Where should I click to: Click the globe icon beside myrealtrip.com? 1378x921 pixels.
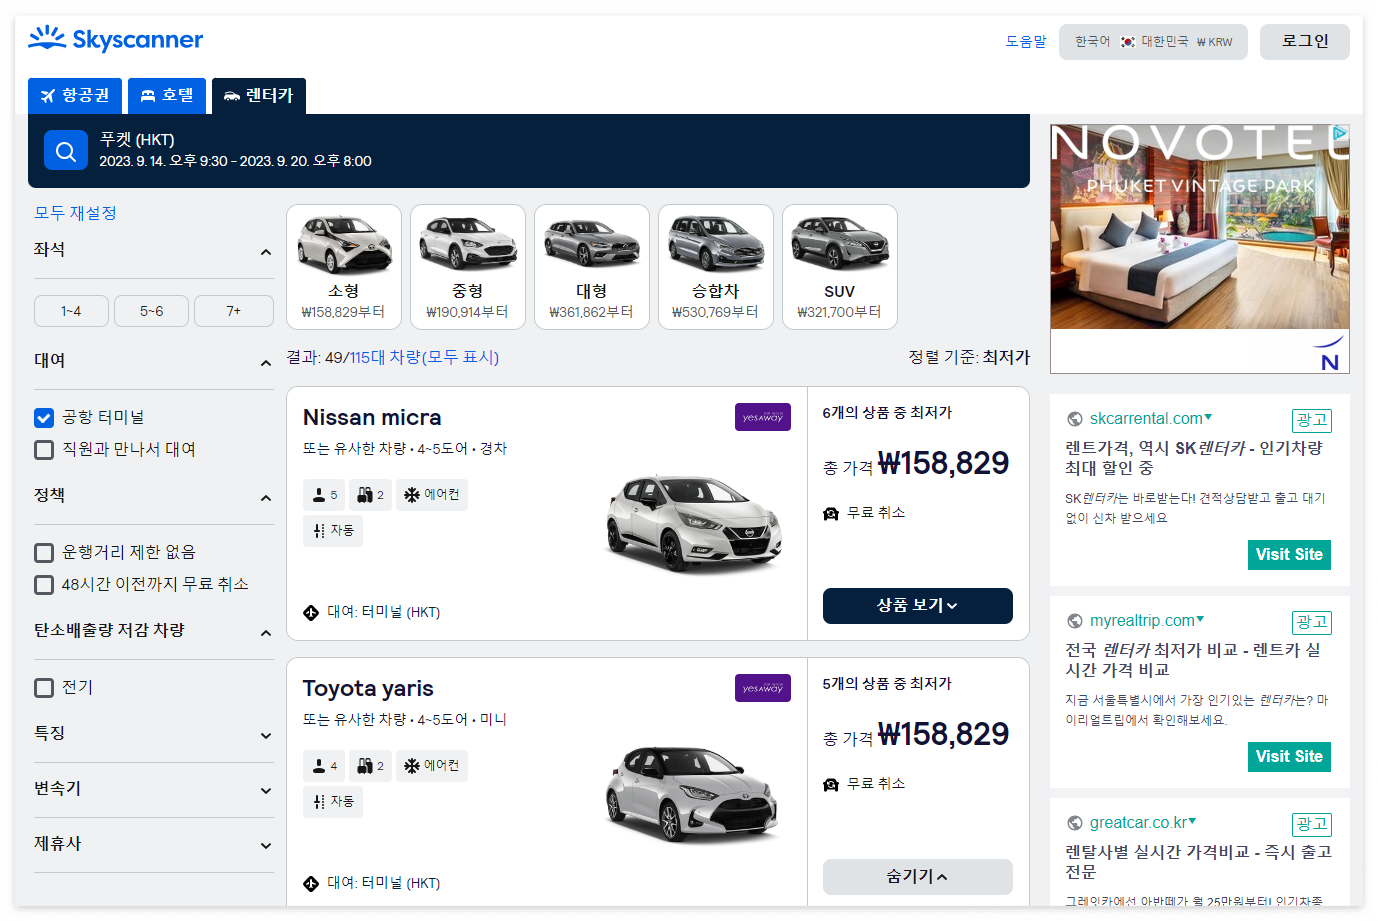point(1075,621)
